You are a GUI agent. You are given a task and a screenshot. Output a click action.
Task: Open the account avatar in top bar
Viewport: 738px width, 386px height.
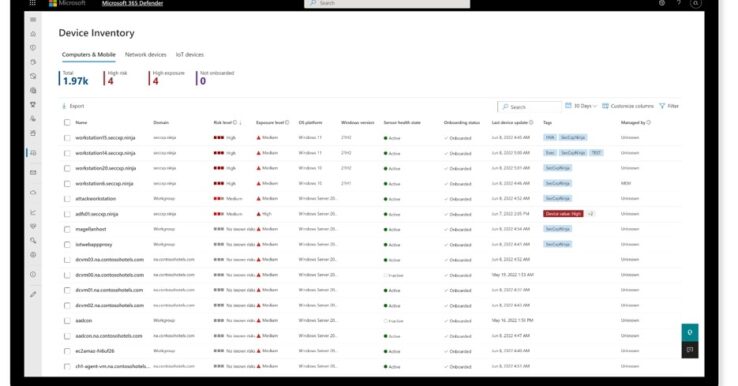696,3
